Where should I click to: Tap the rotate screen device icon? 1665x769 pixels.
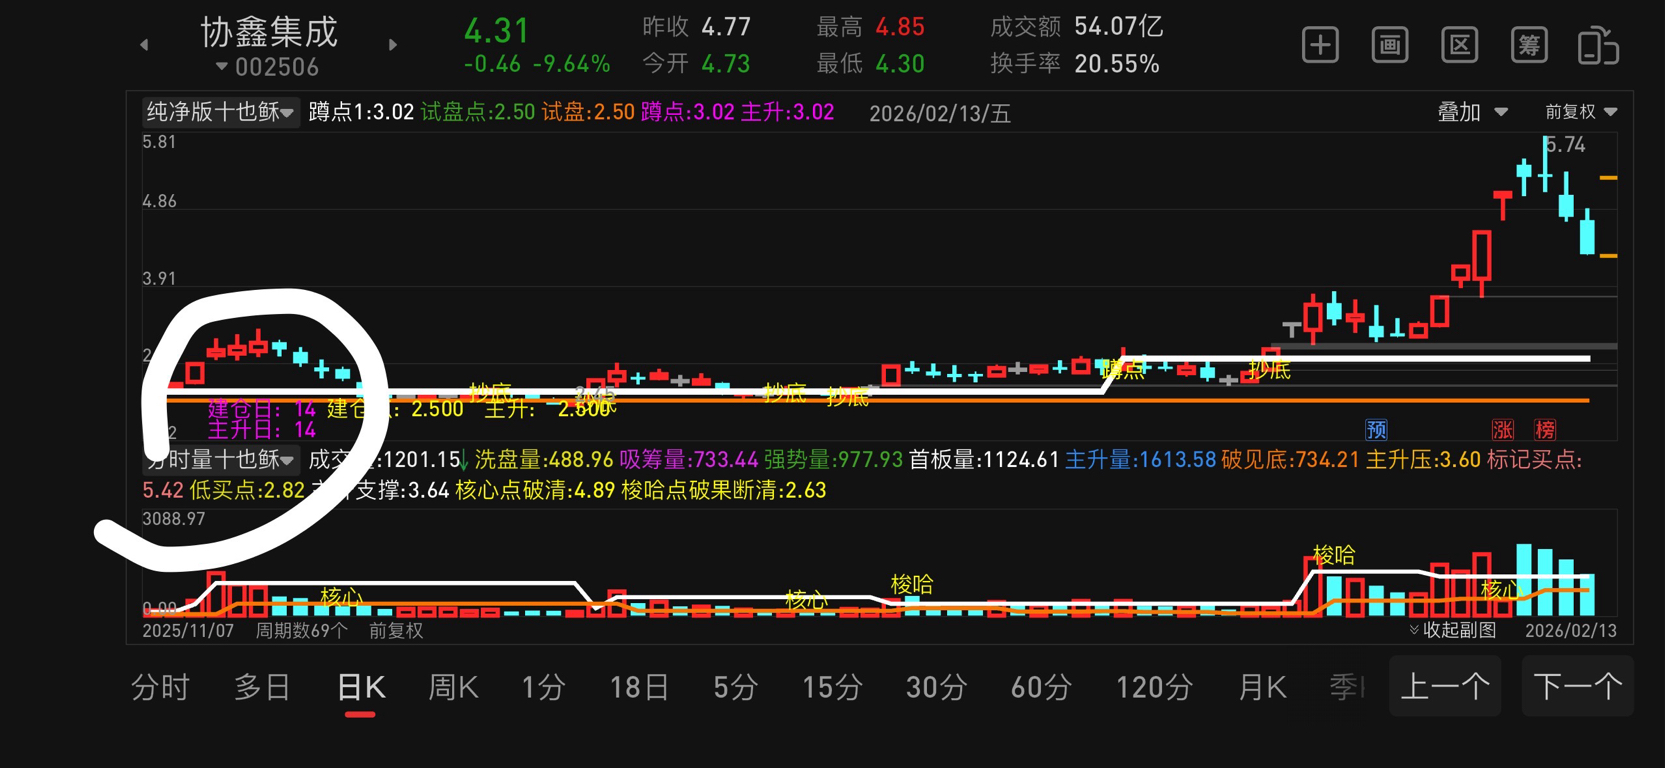pos(1598,46)
